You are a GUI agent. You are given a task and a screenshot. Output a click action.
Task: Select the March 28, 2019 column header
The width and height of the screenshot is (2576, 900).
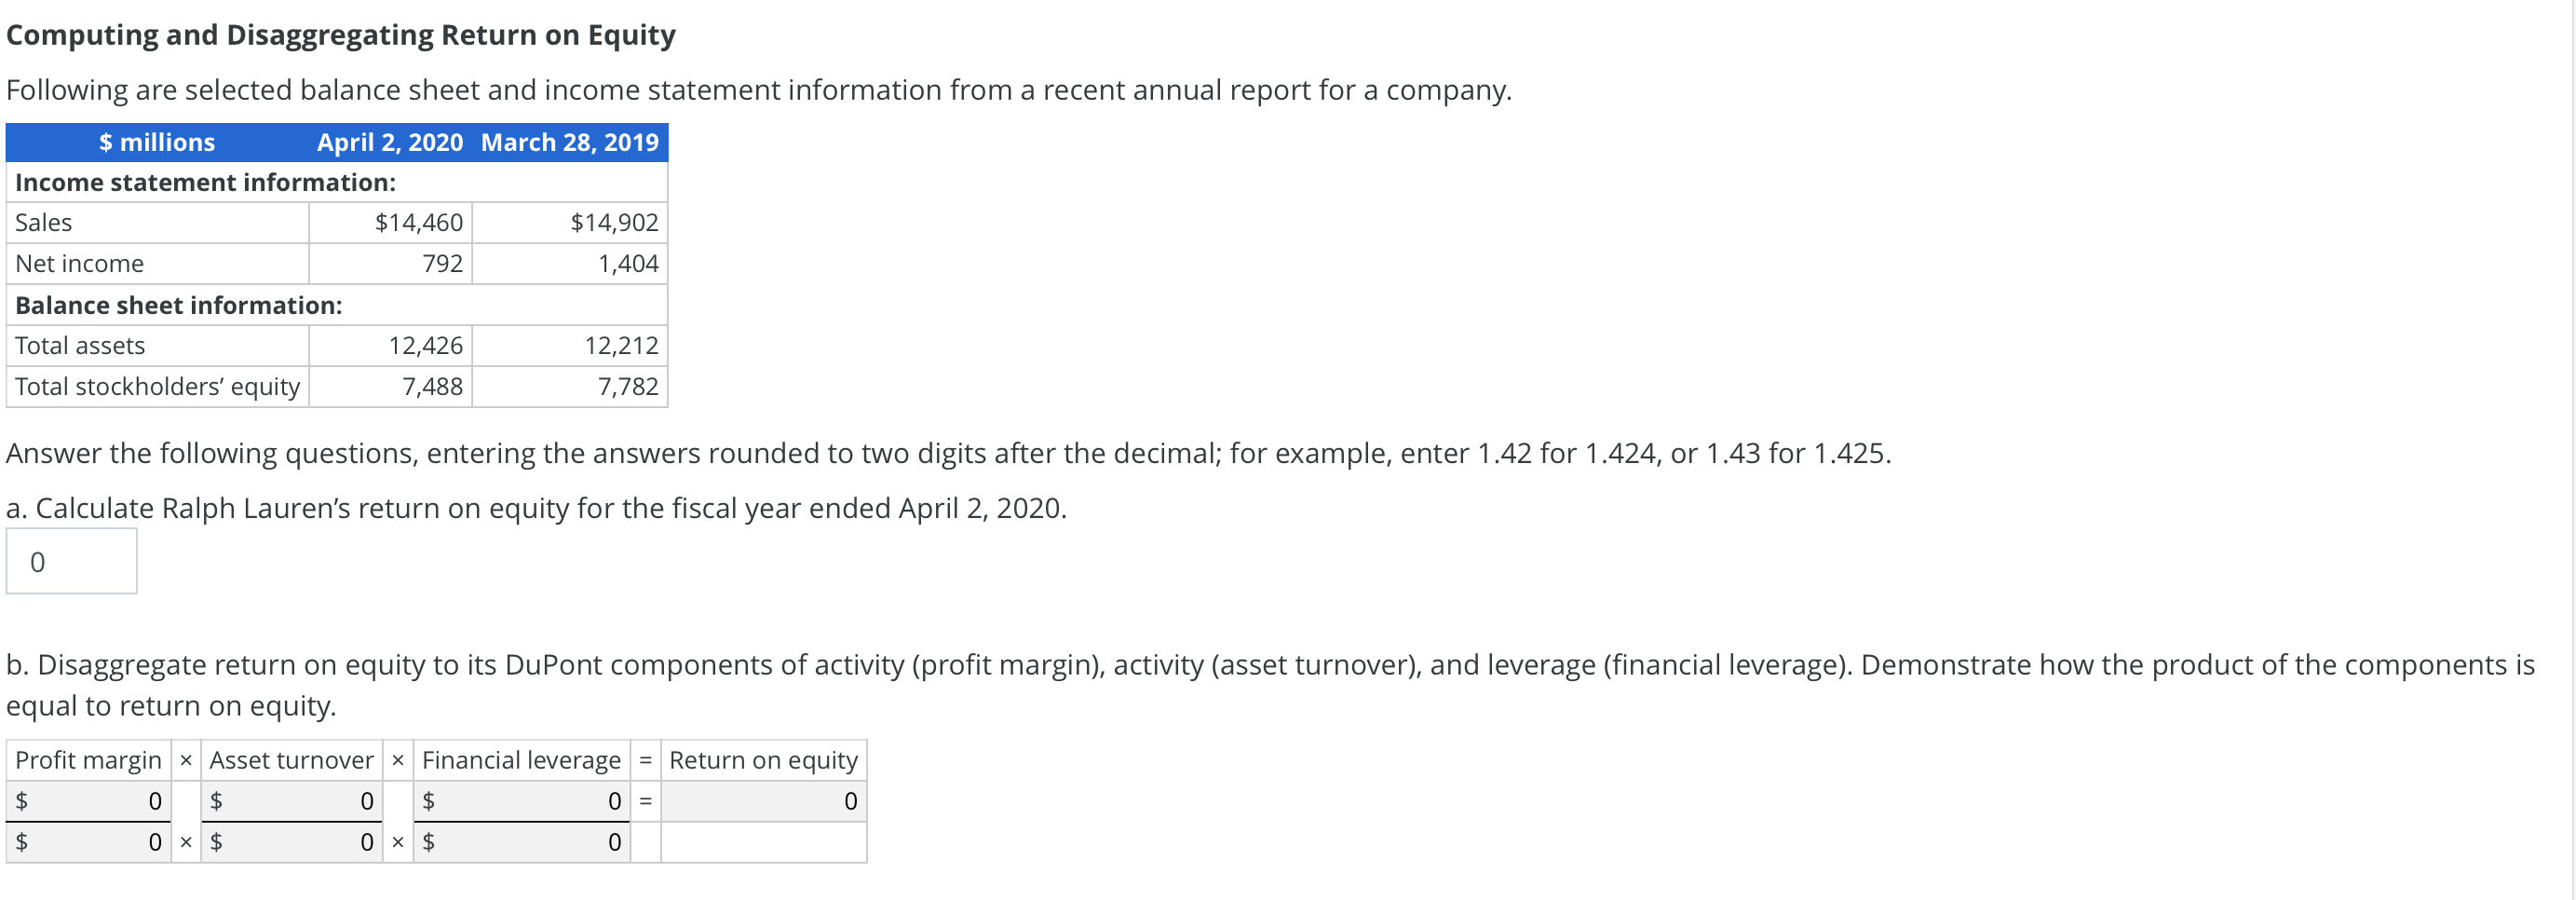click(x=568, y=142)
